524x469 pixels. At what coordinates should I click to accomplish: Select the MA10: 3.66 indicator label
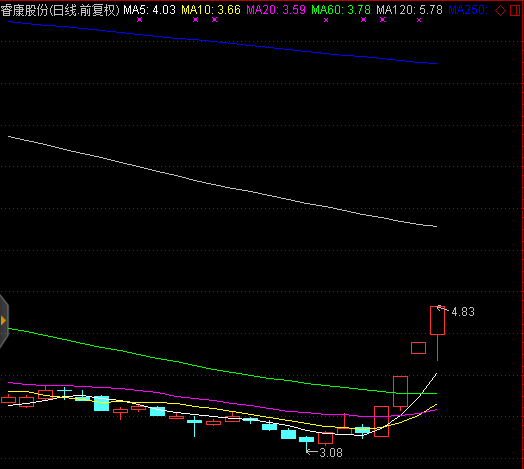pos(211,10)
